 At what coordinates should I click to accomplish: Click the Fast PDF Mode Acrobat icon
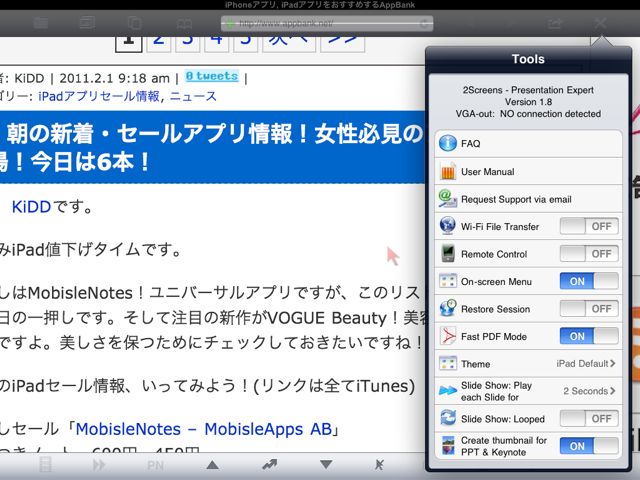point(448,336)
